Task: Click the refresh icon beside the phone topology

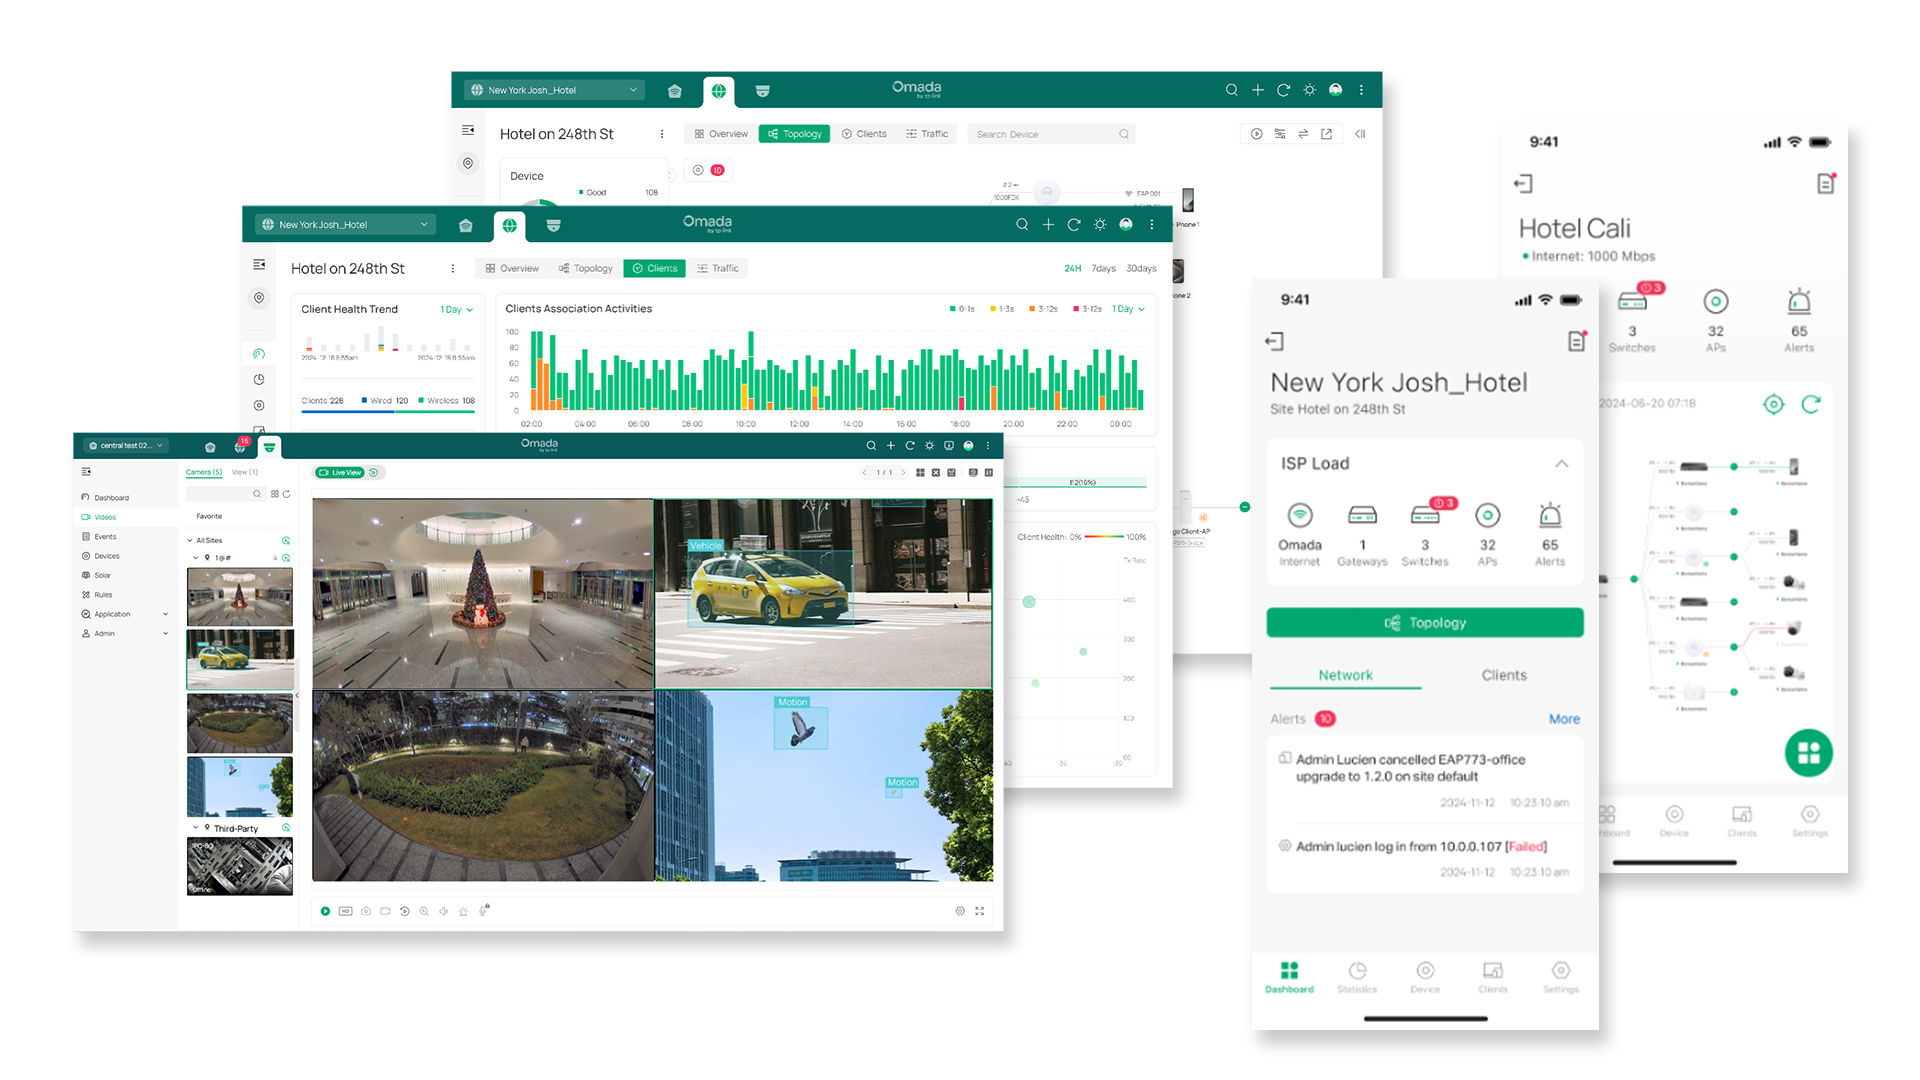Action: [1810, 404]
